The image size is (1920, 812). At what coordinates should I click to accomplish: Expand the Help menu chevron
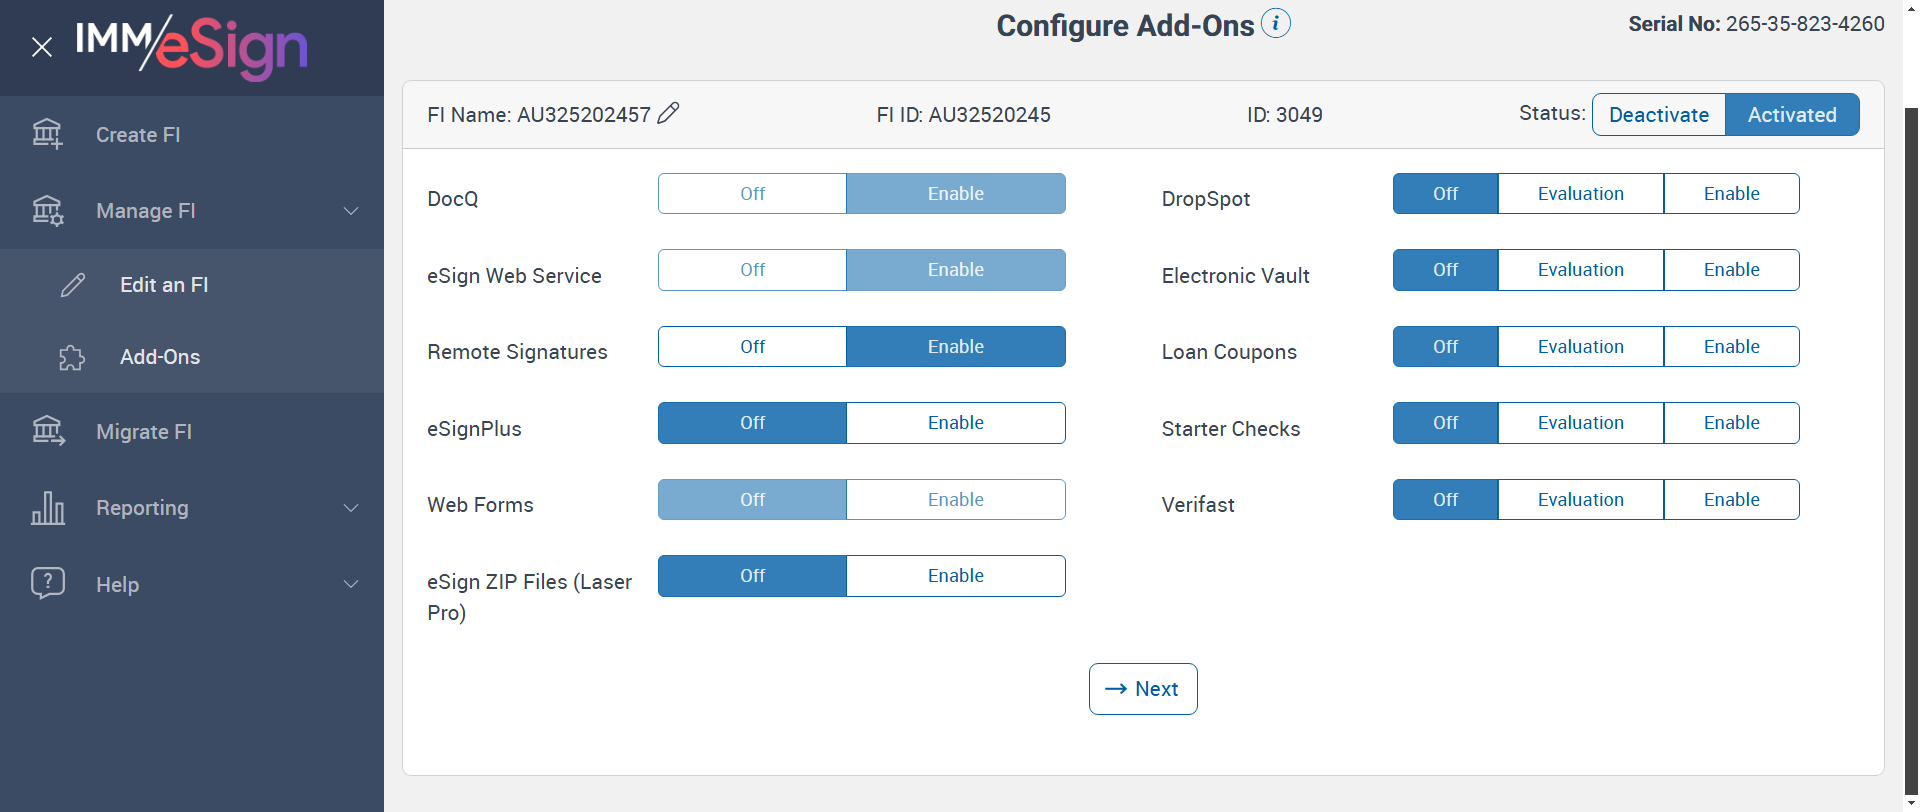click(351, 584)
